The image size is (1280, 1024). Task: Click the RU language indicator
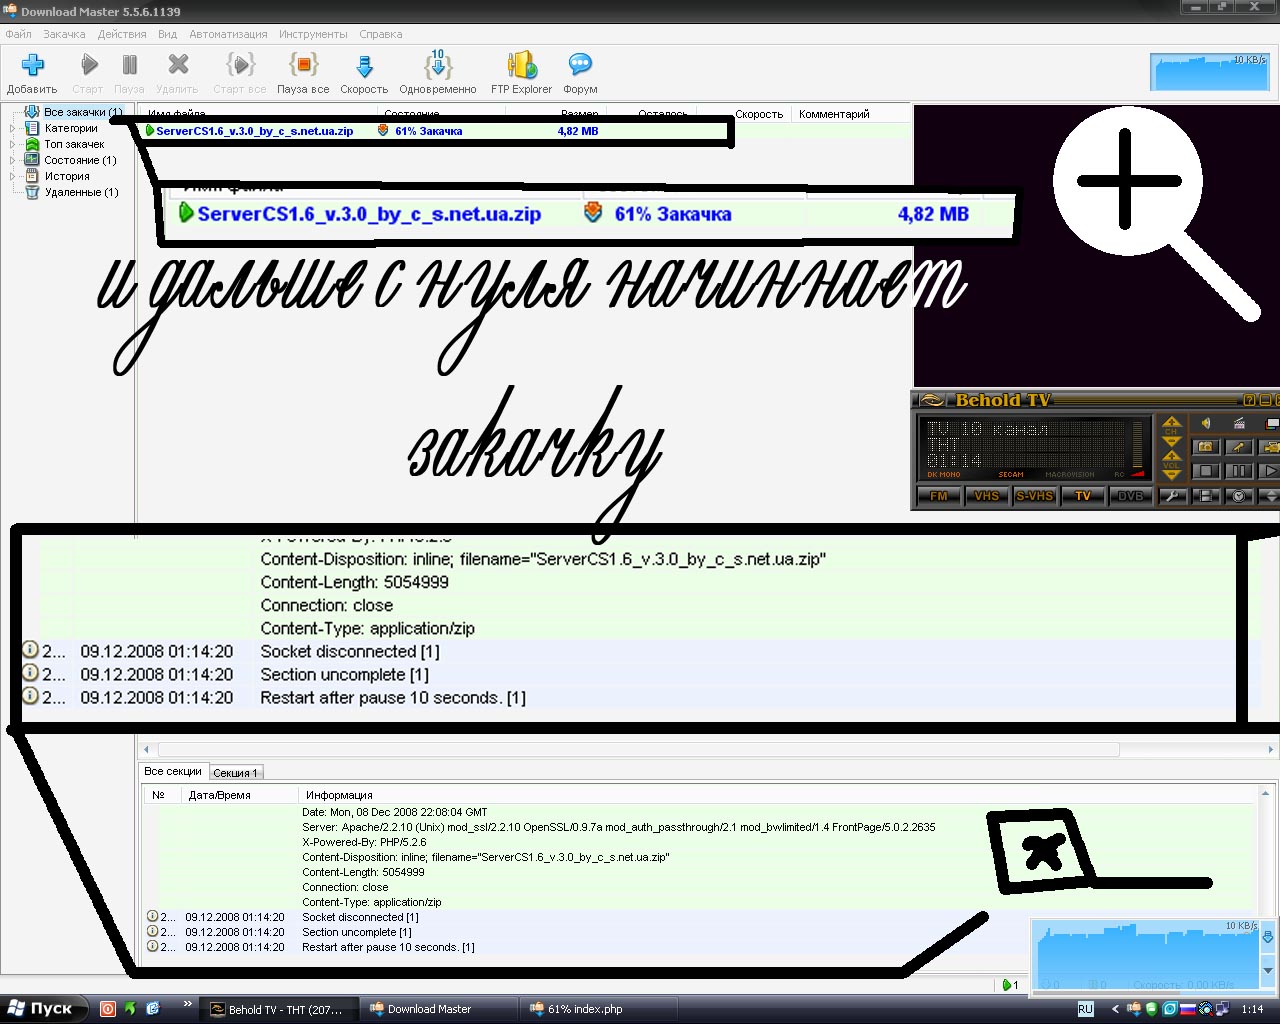[1085, 1010]
